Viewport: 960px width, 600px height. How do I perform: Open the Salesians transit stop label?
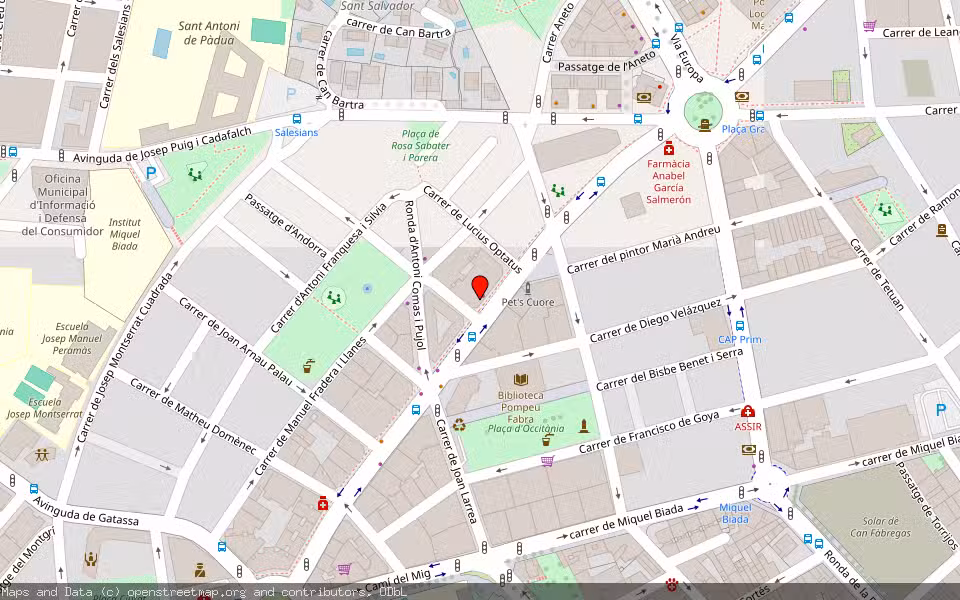point(296,132)
